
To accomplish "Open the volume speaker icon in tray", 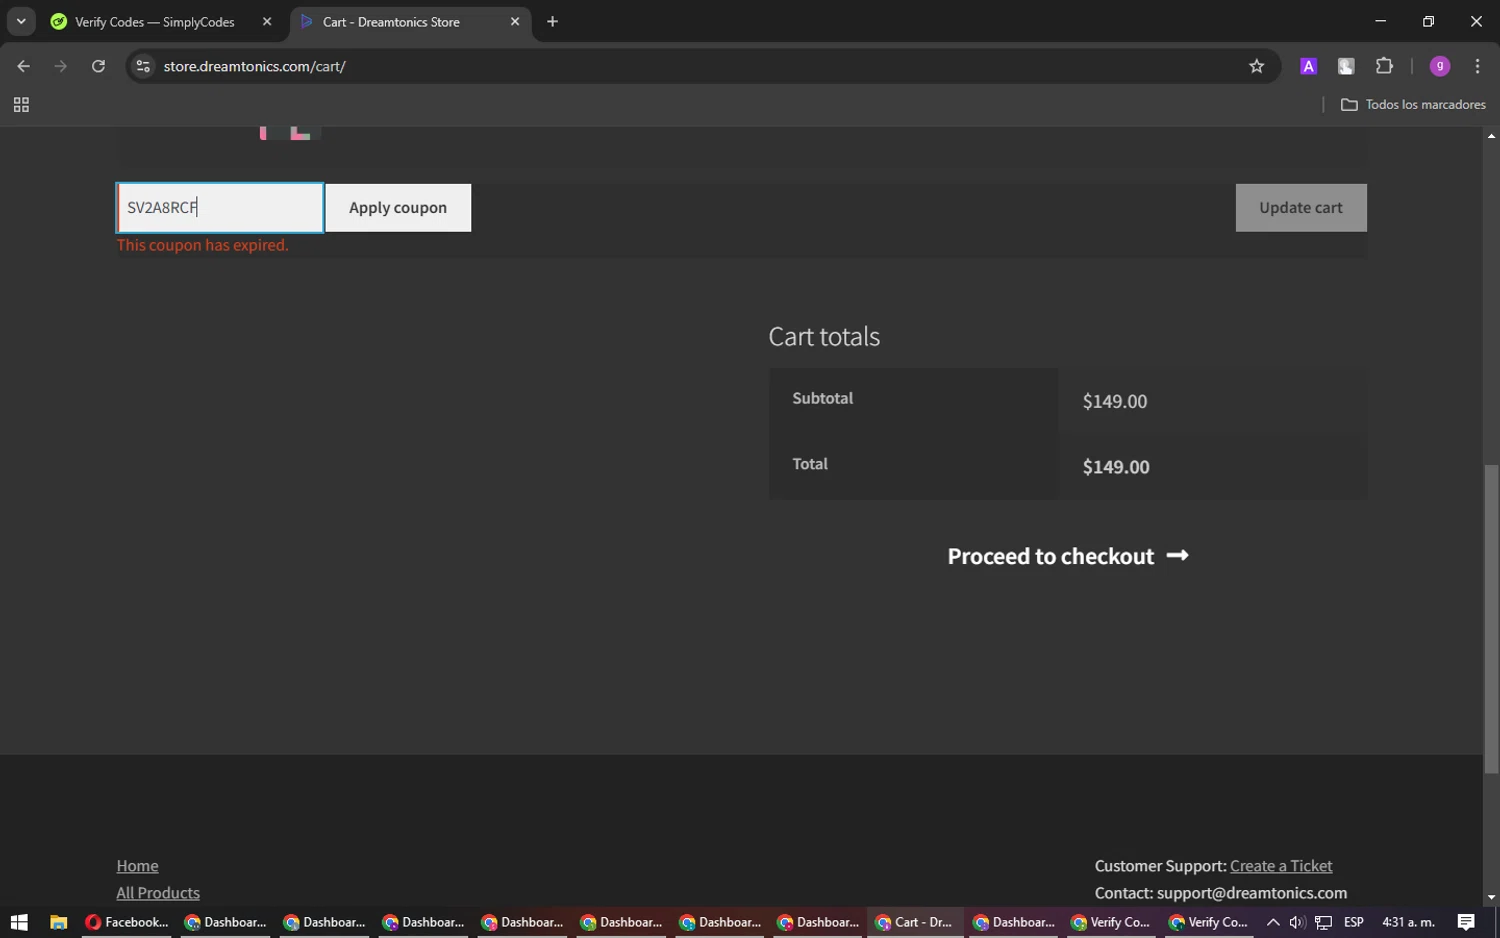I will 1297,922.
